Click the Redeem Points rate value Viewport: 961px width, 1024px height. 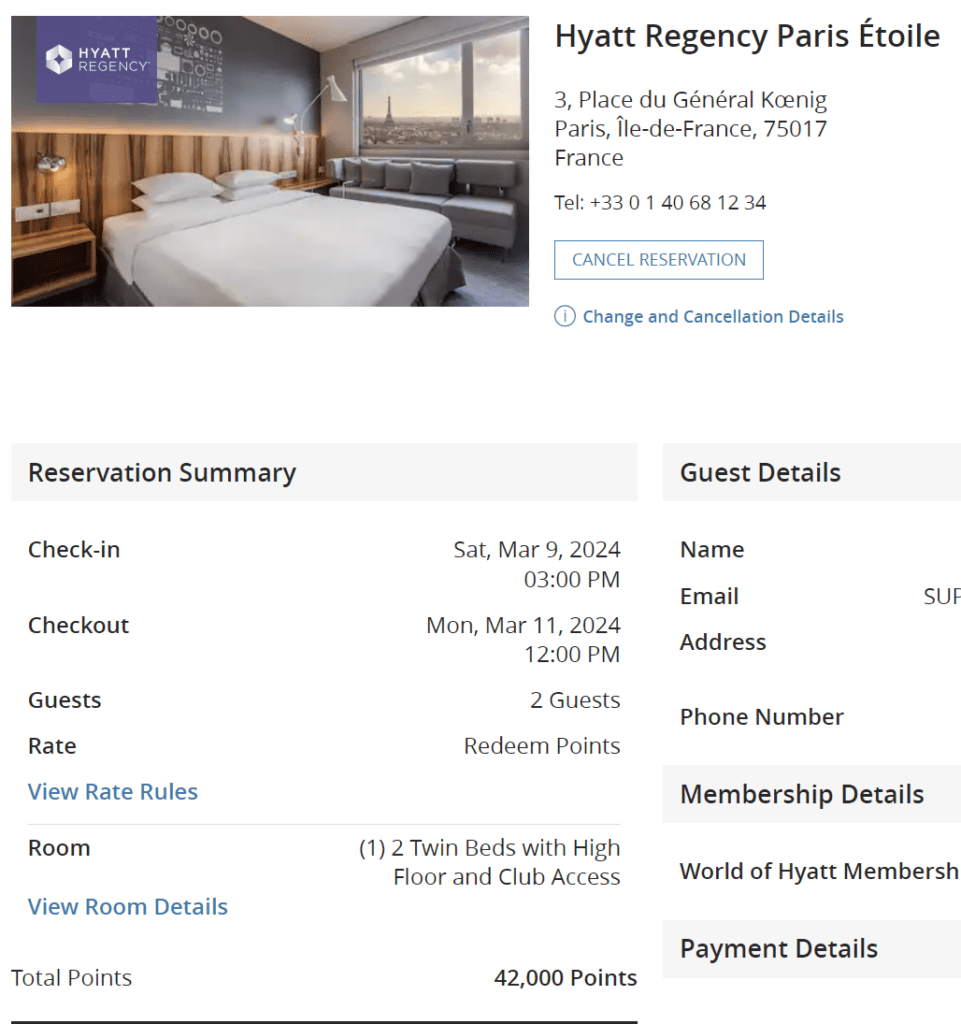click(542, 746)
